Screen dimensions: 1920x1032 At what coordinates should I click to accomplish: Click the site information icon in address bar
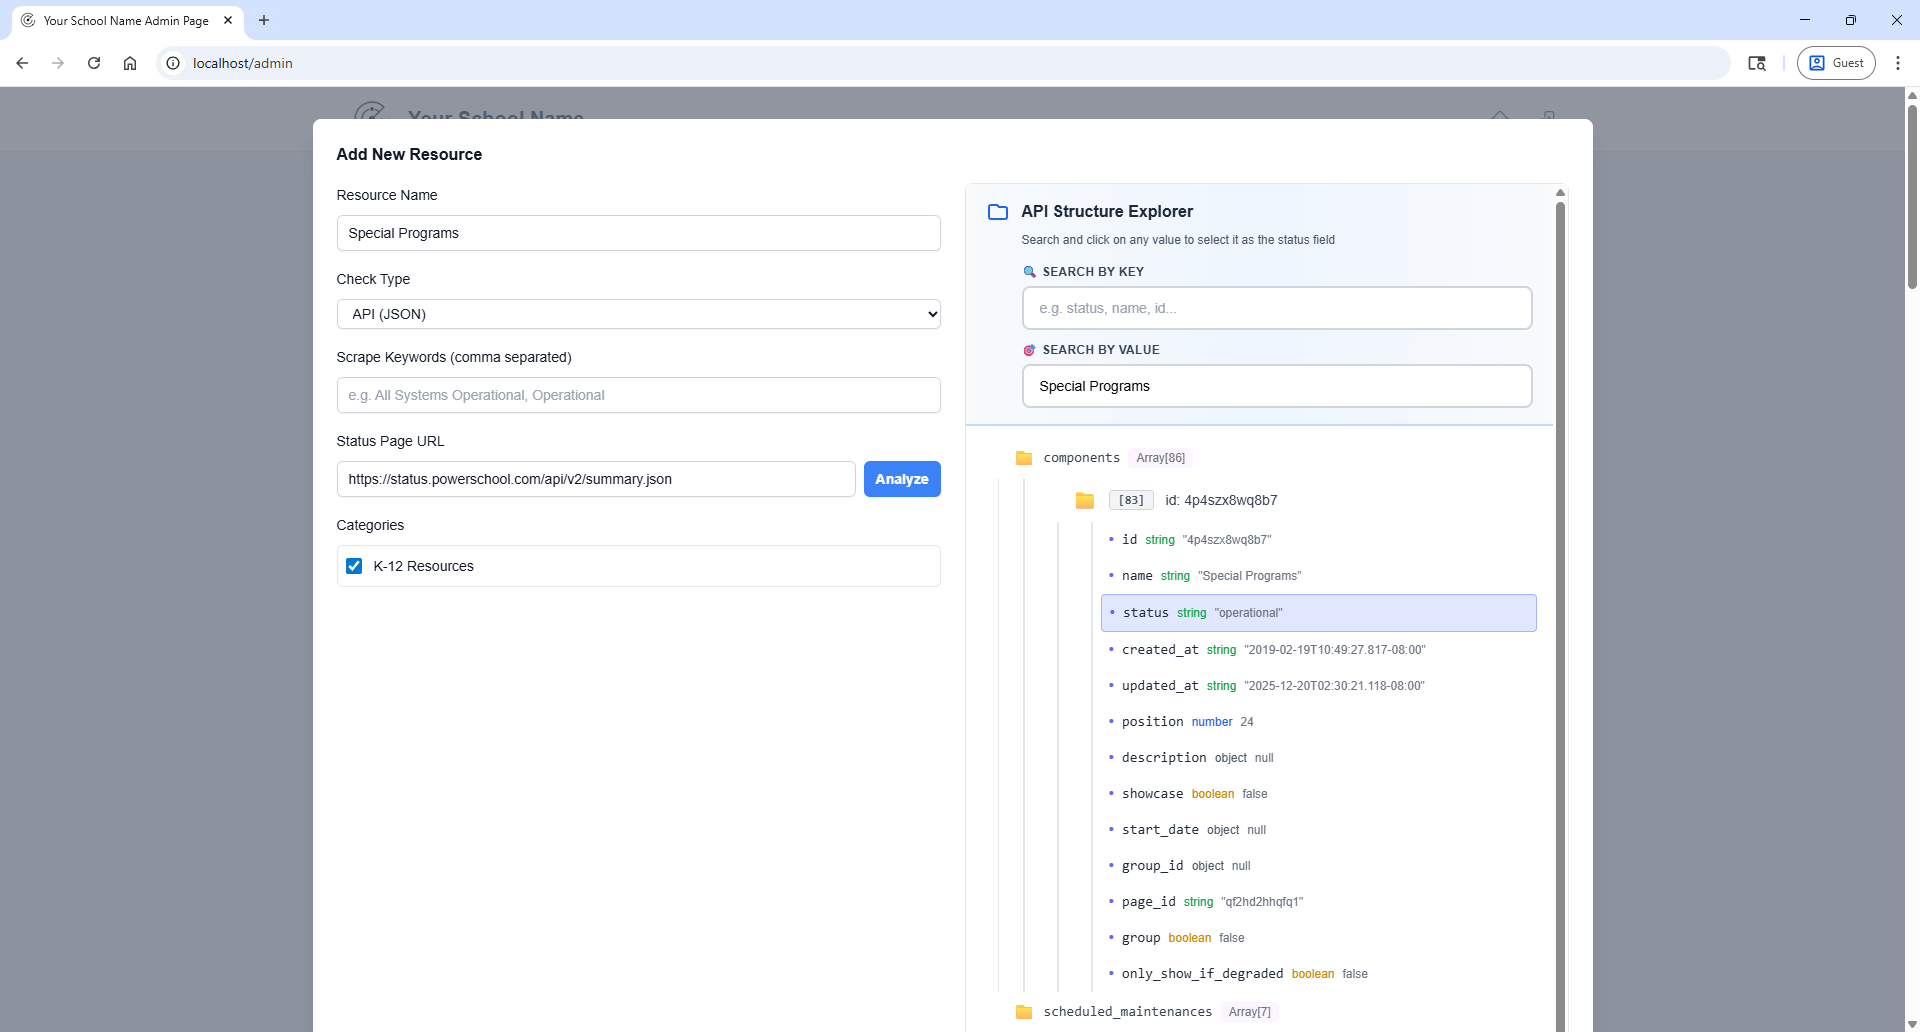(x=173, y=63)
